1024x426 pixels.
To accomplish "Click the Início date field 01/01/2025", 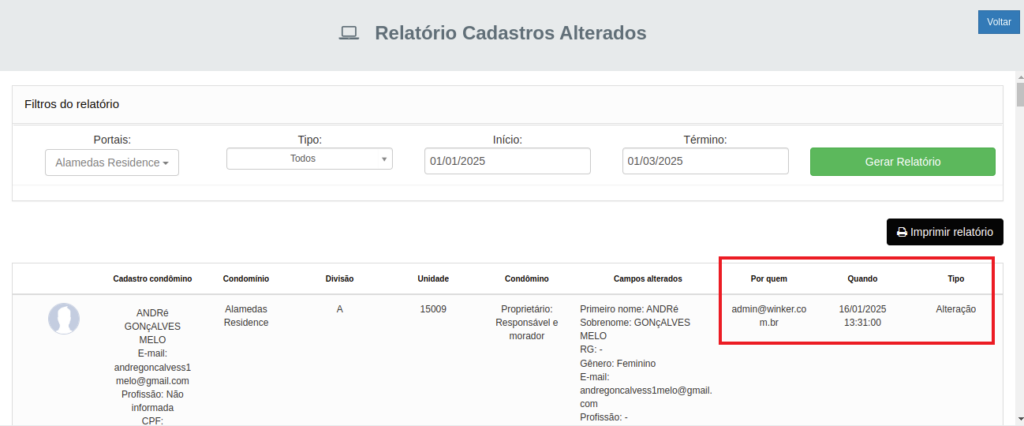I will pyautogui.click(x=507, y=161).
